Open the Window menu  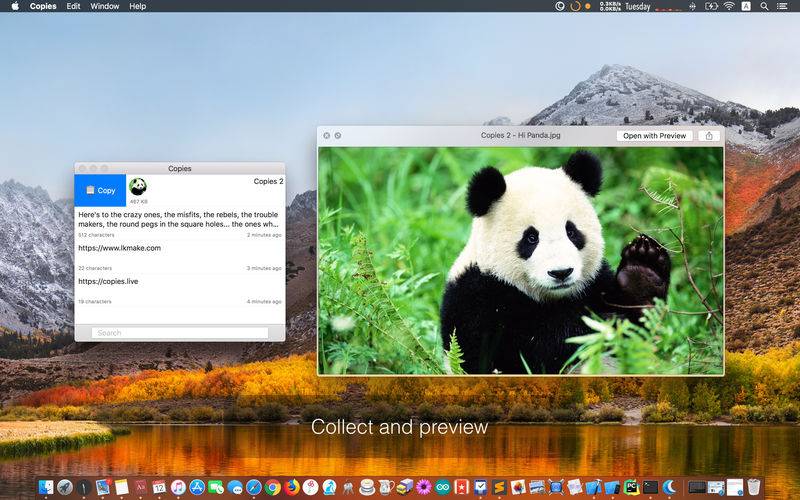105,6
